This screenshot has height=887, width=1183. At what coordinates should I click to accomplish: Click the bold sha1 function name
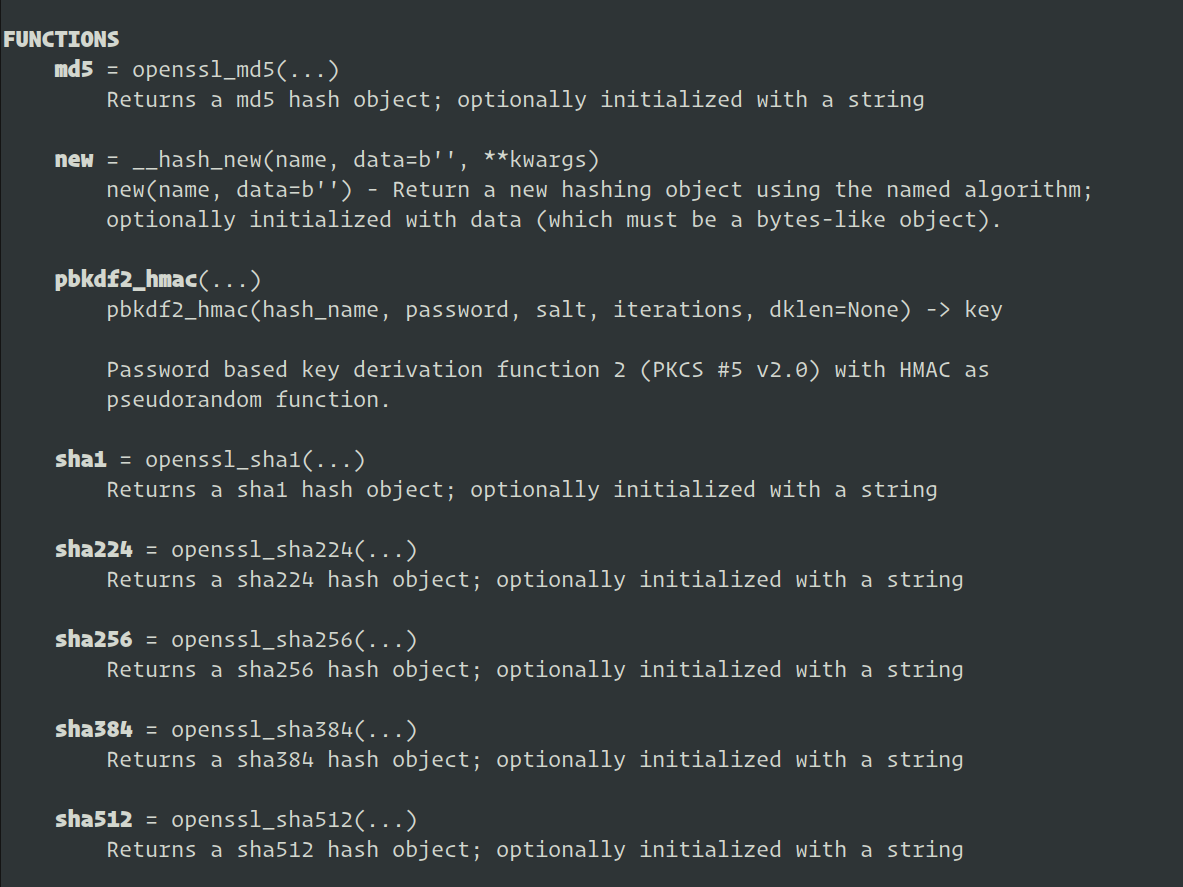click(x=81, y=459)
